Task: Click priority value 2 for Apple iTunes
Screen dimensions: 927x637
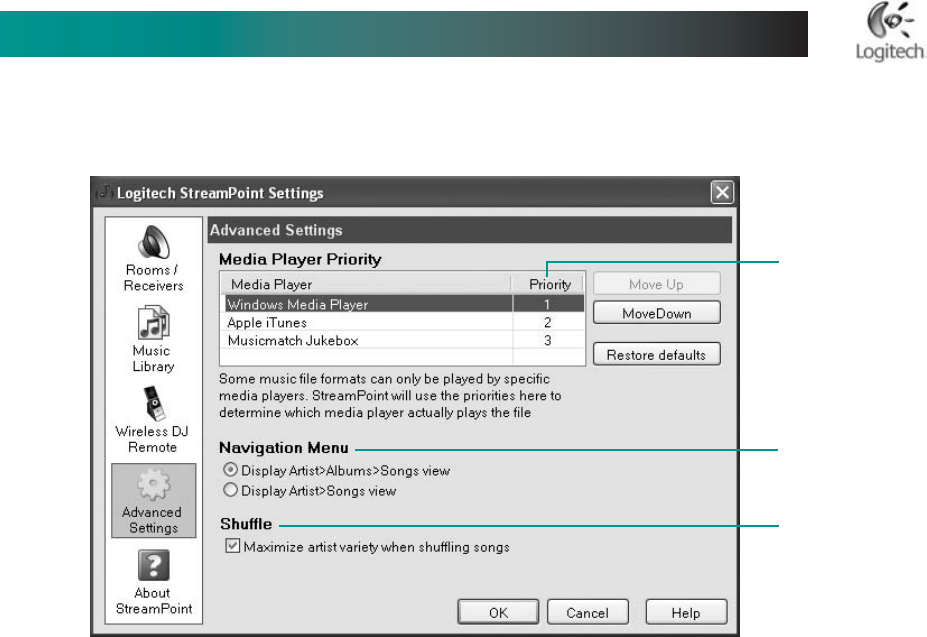Action: click(547, 322)
